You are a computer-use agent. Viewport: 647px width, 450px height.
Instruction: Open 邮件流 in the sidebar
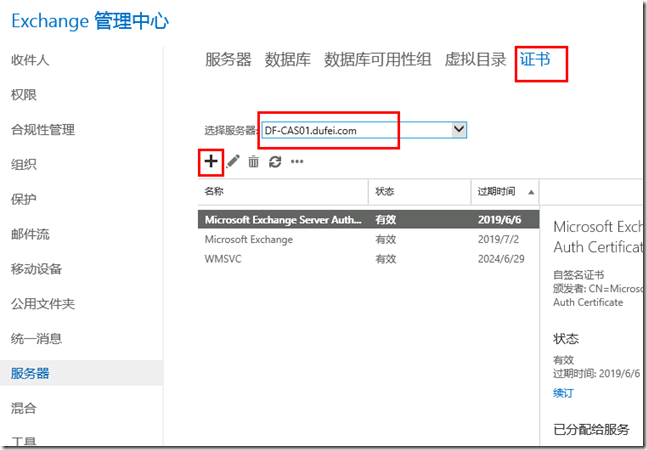click(30, 234)
